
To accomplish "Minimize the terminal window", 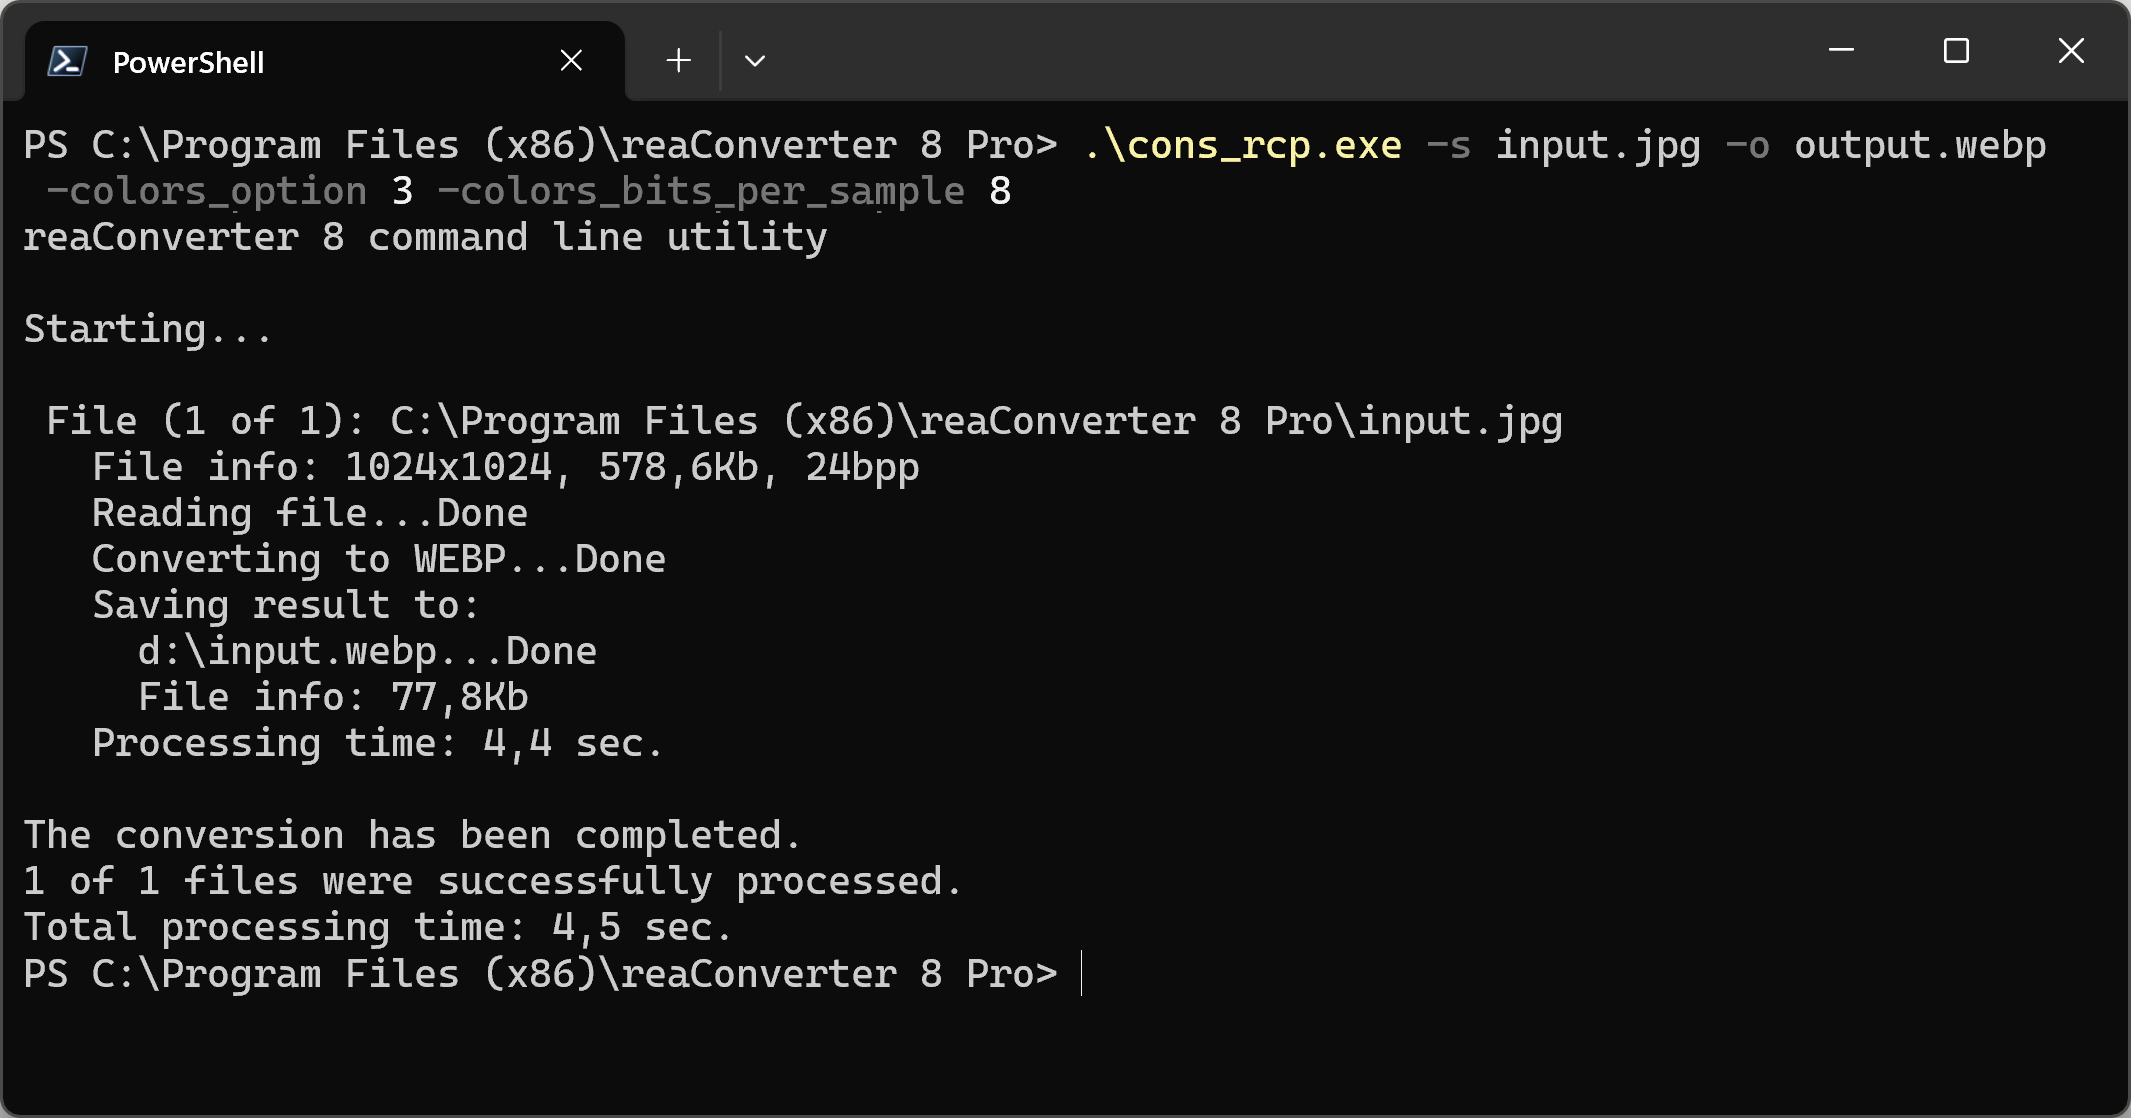I will tap(1841, 50).
